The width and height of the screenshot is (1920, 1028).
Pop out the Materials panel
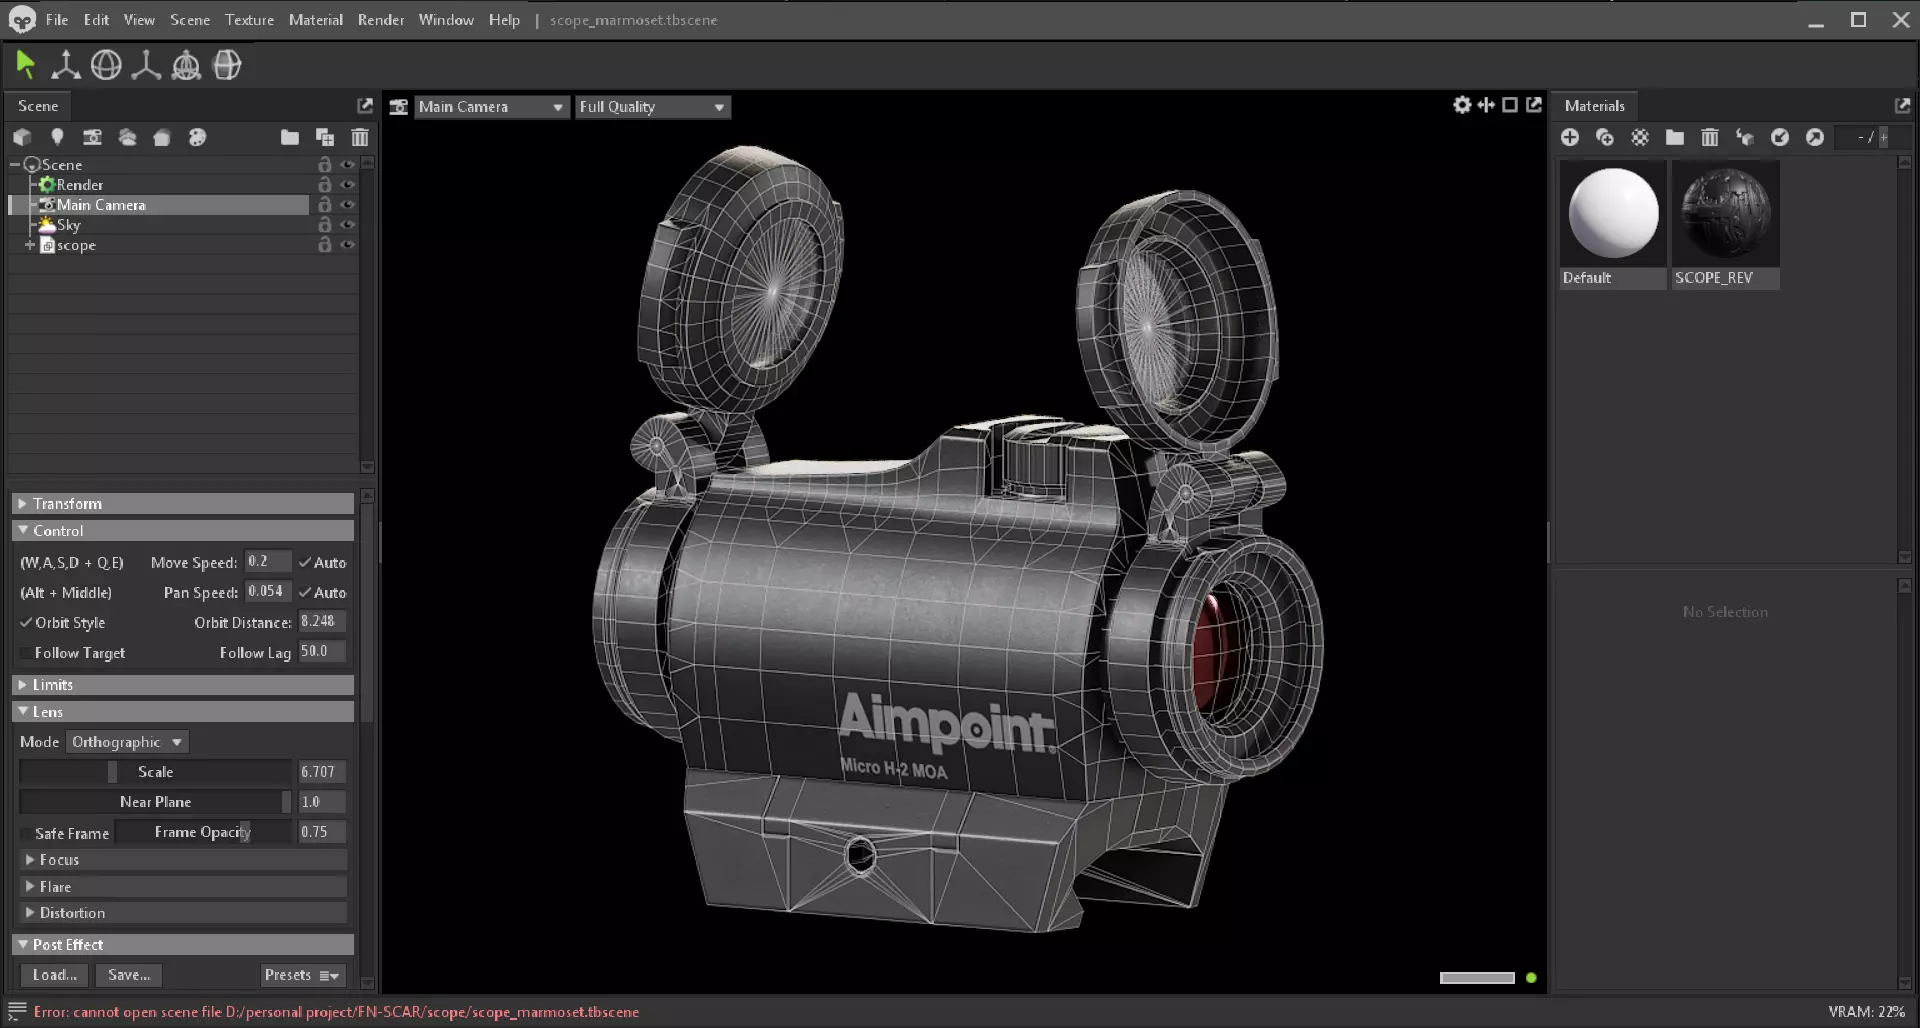coord(1902,105)
